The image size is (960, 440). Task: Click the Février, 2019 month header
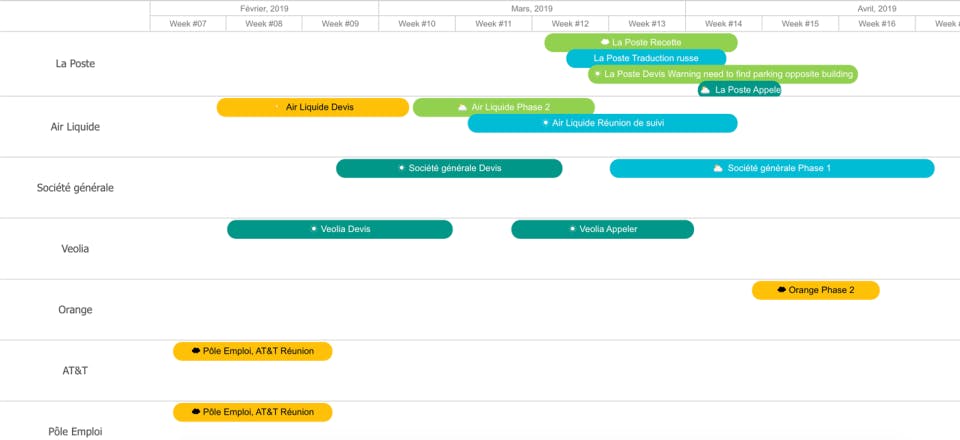(x=264, y=9)
